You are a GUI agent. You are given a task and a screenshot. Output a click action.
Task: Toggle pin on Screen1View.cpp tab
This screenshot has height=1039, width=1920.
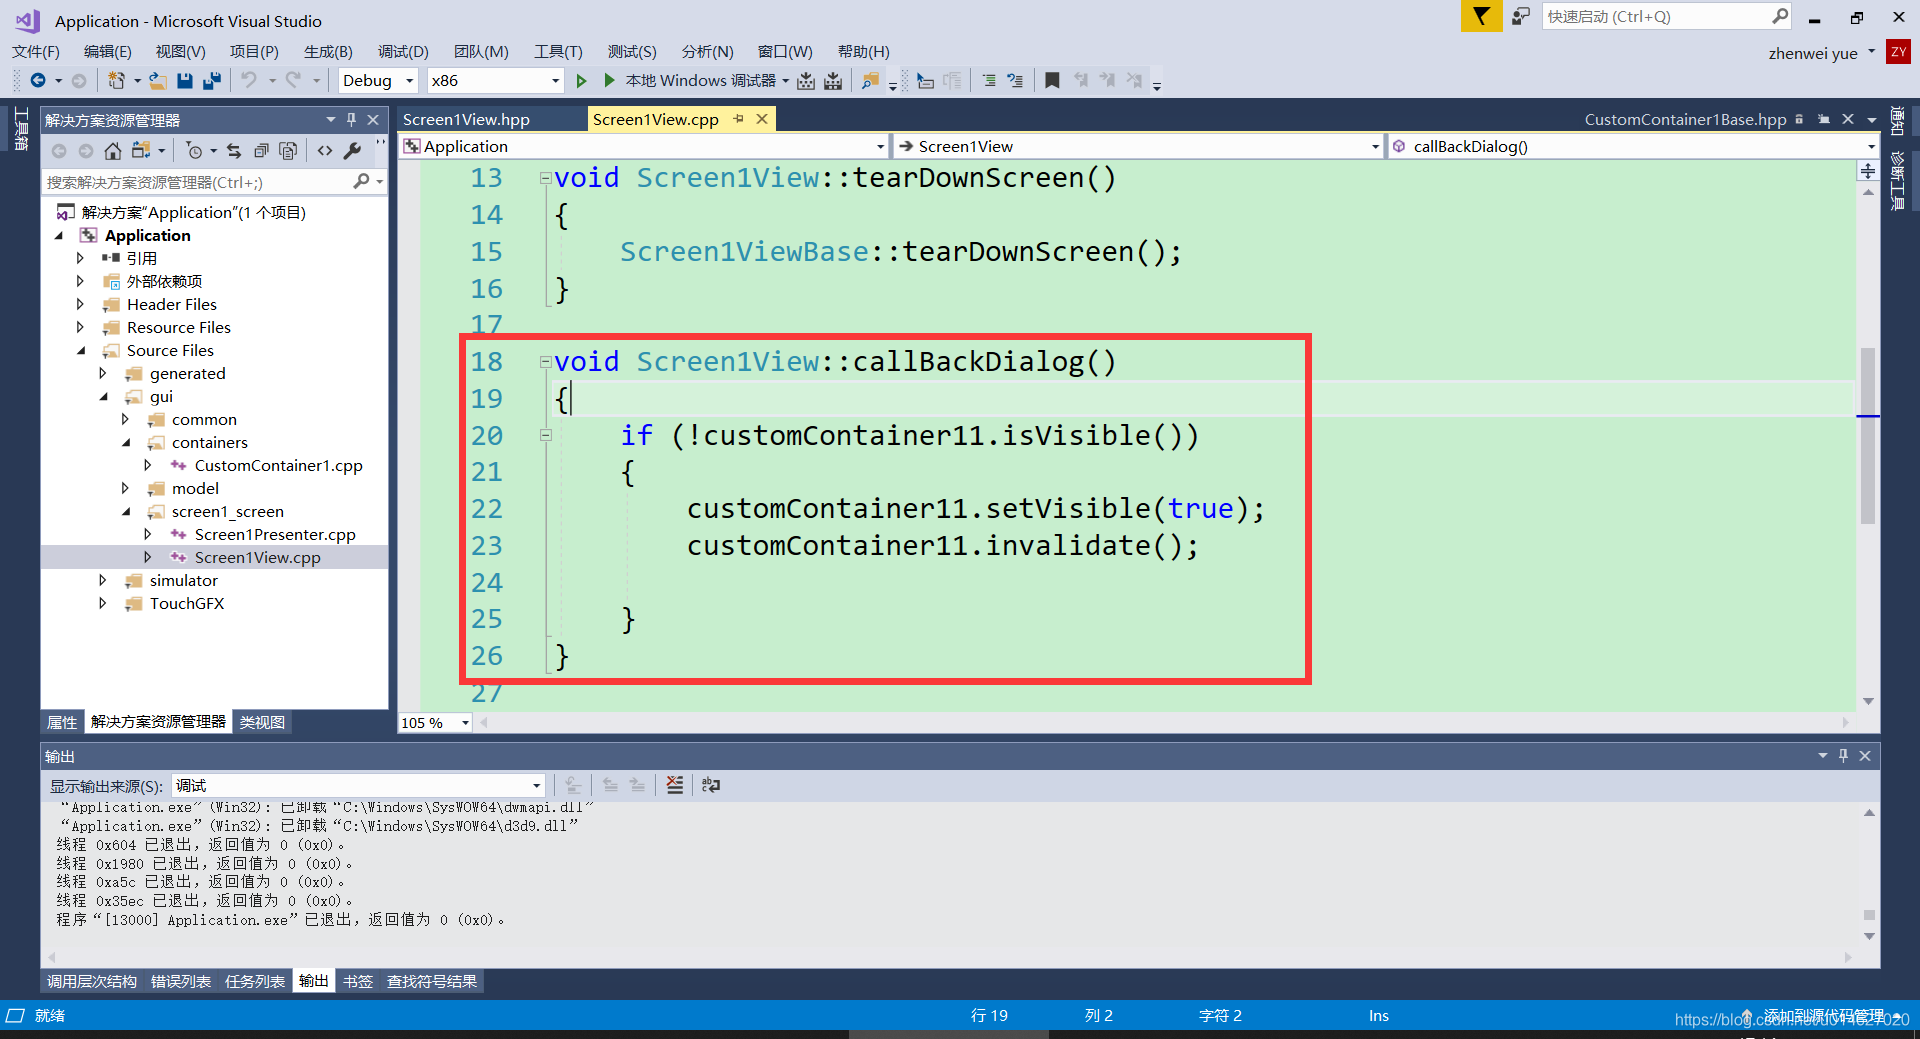(x=739, y=119)
